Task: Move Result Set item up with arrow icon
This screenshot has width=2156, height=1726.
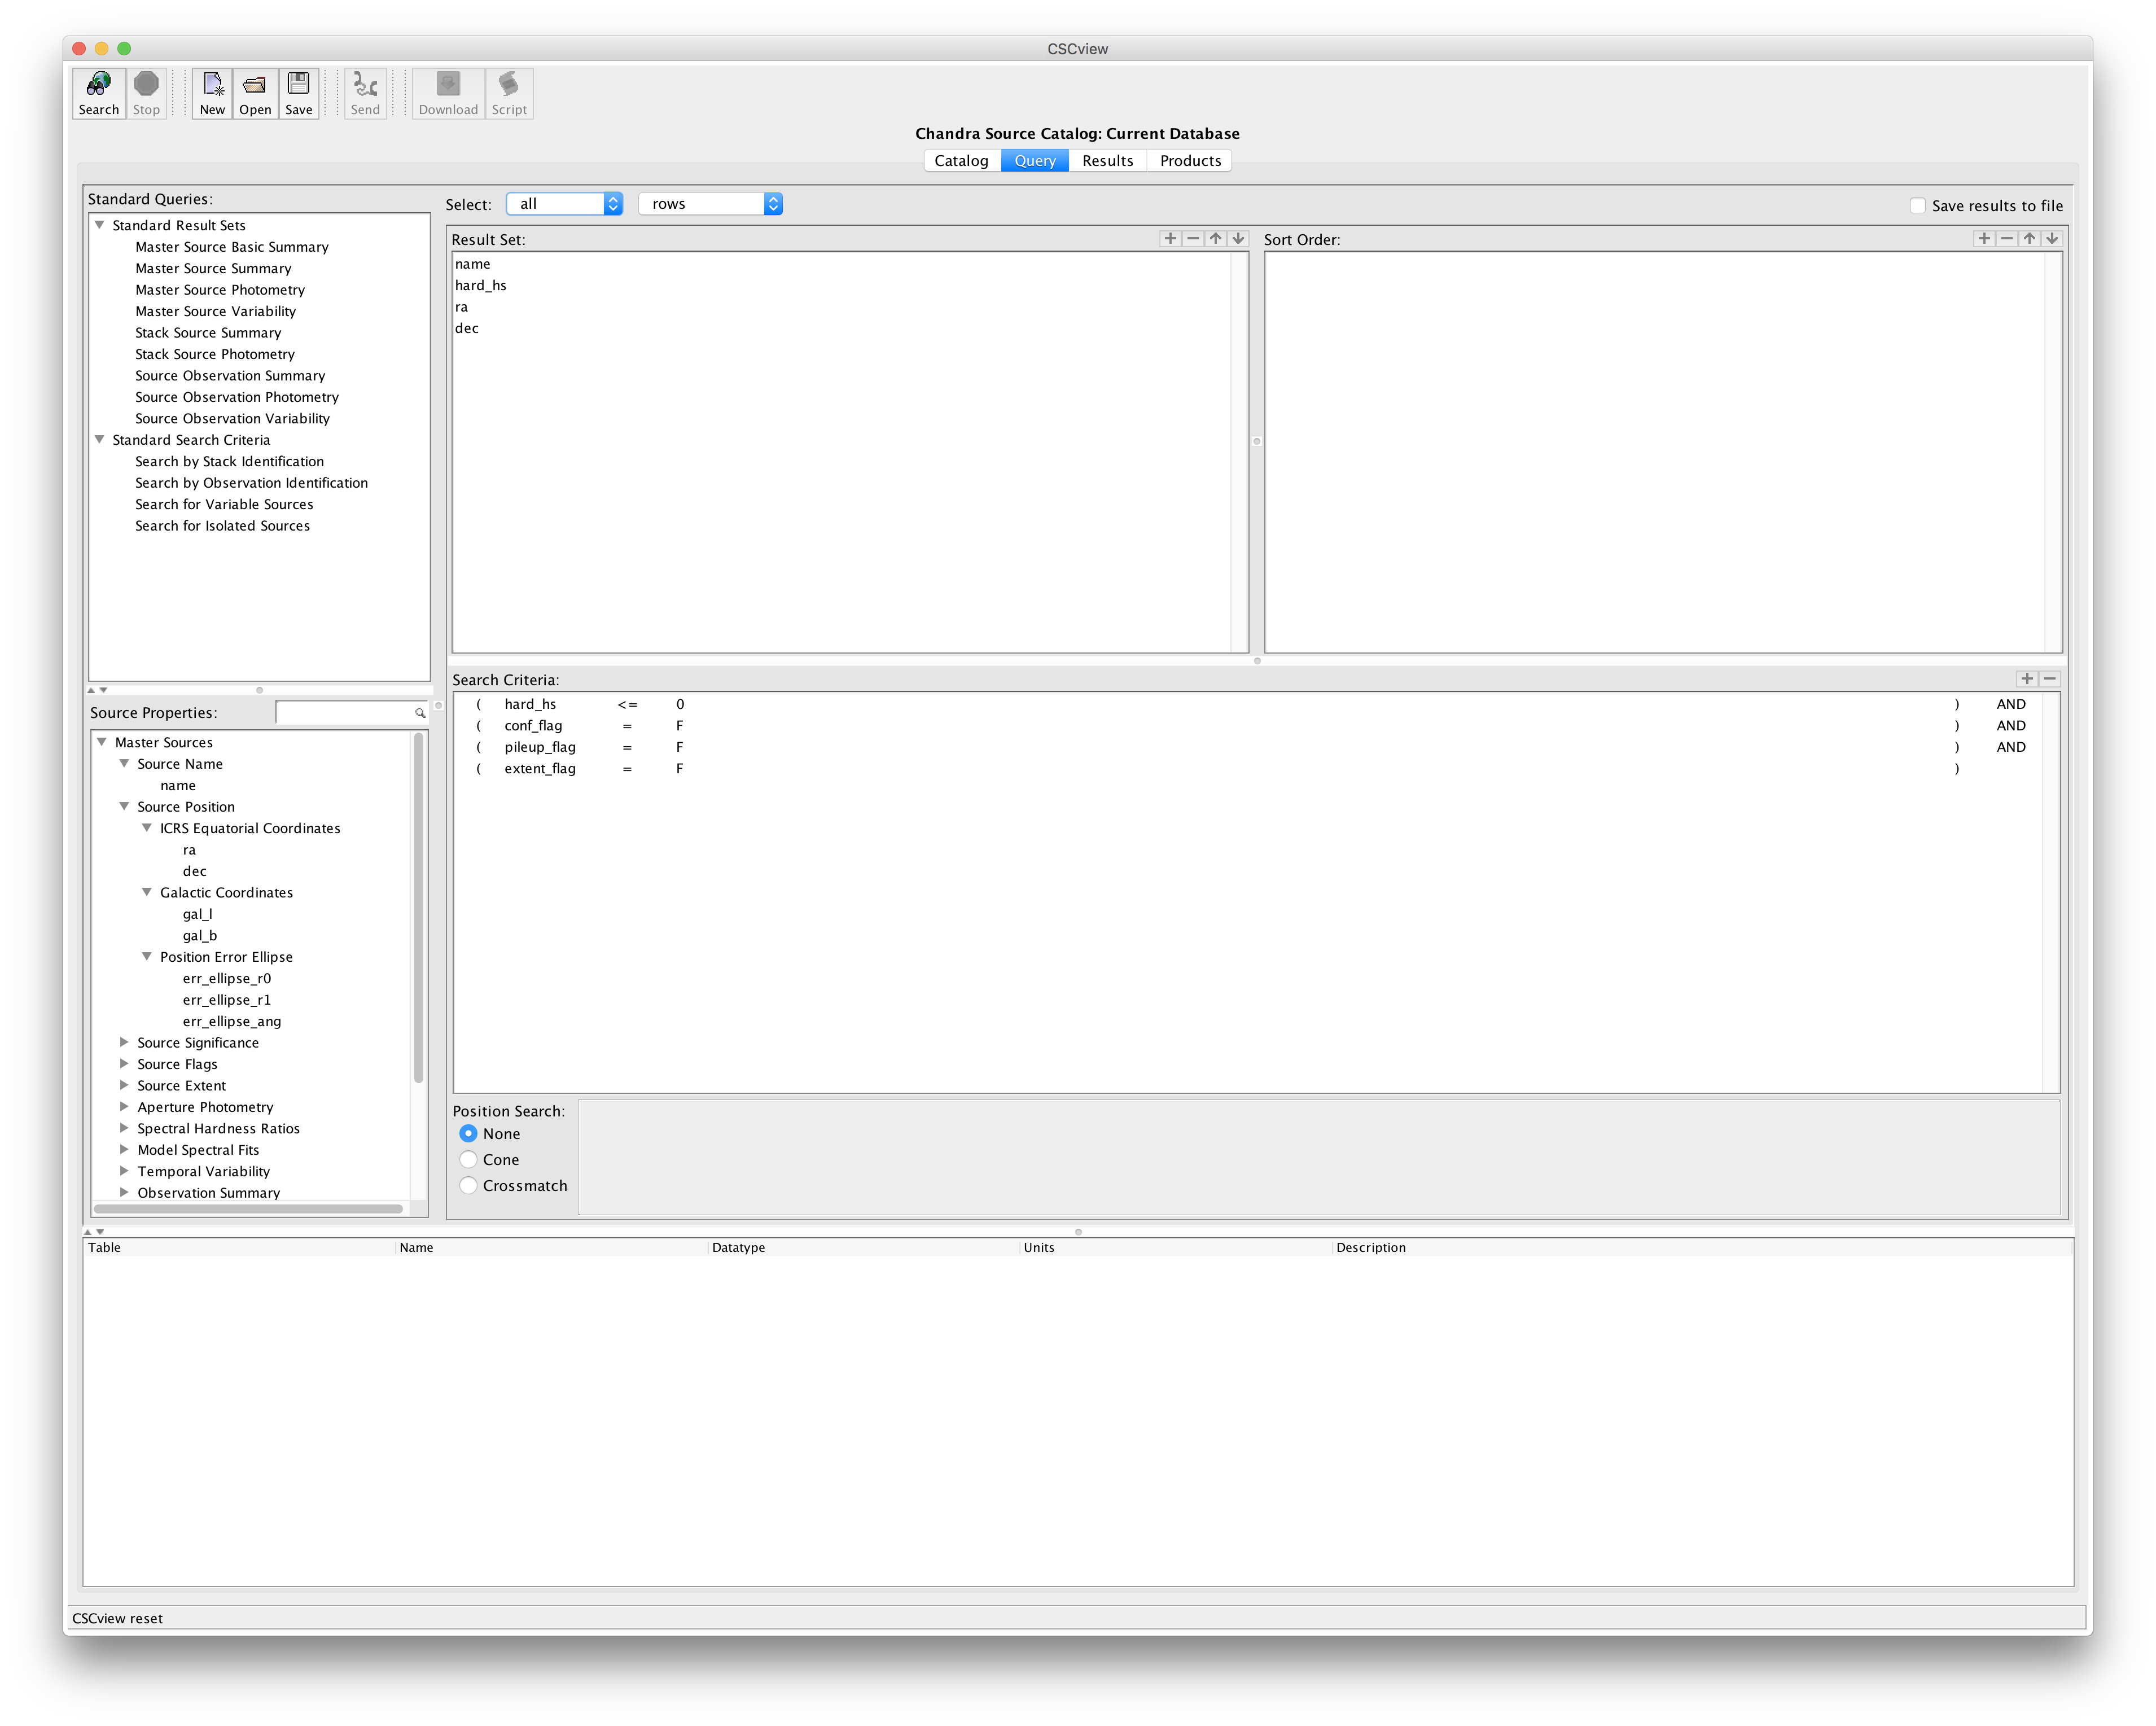Action: [x=1216, y=239]
